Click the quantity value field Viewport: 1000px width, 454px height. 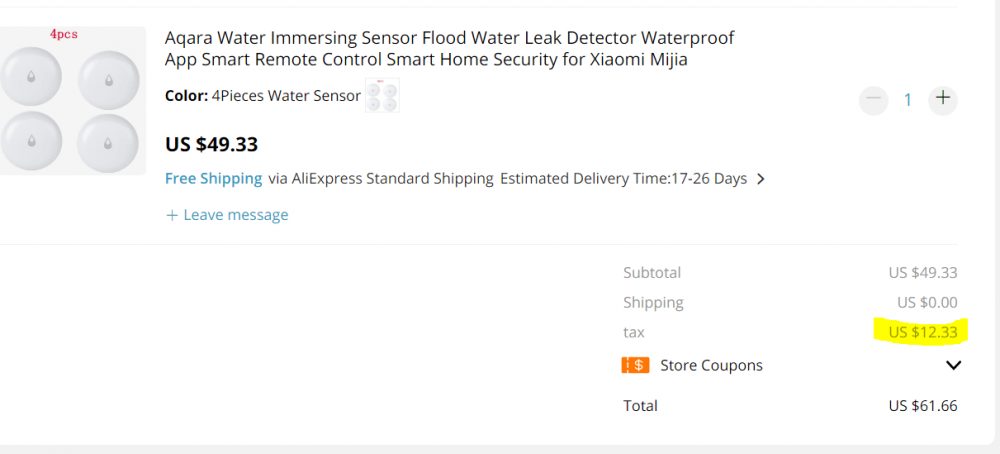(908, 100)
